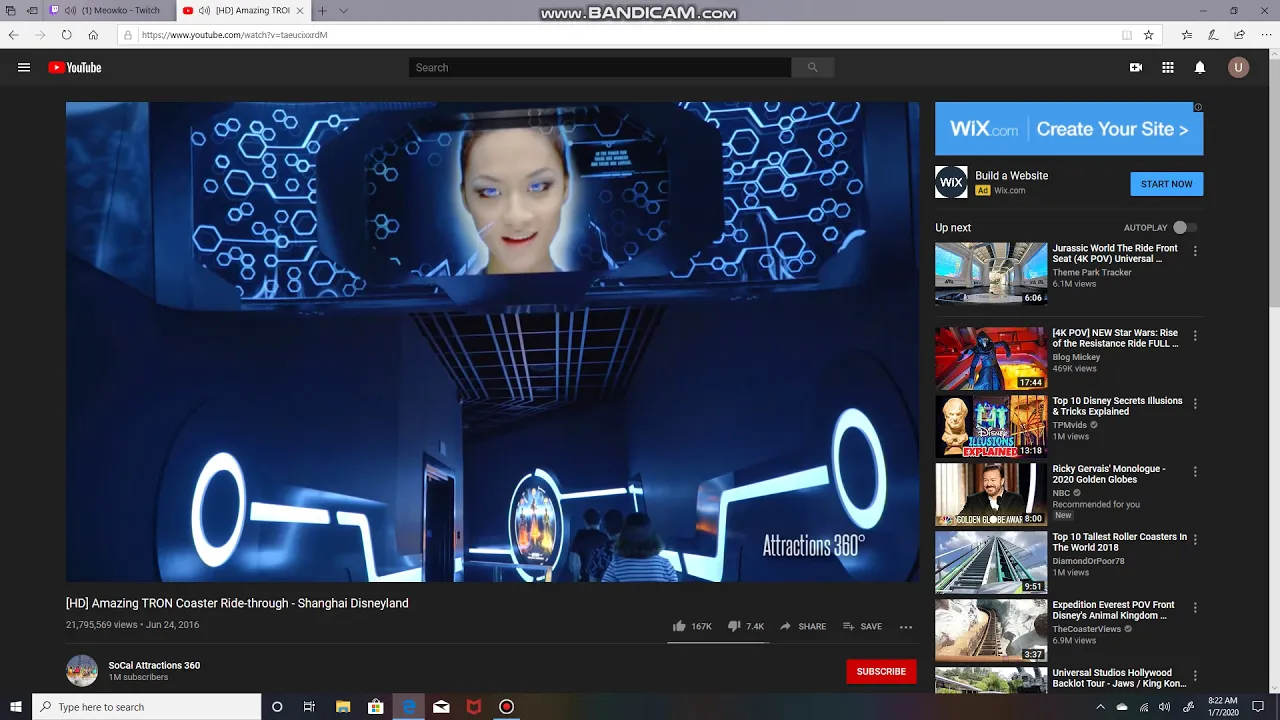
Task: Click the YouTube search field
Action: pyautogui.click(x=600, y=68)
